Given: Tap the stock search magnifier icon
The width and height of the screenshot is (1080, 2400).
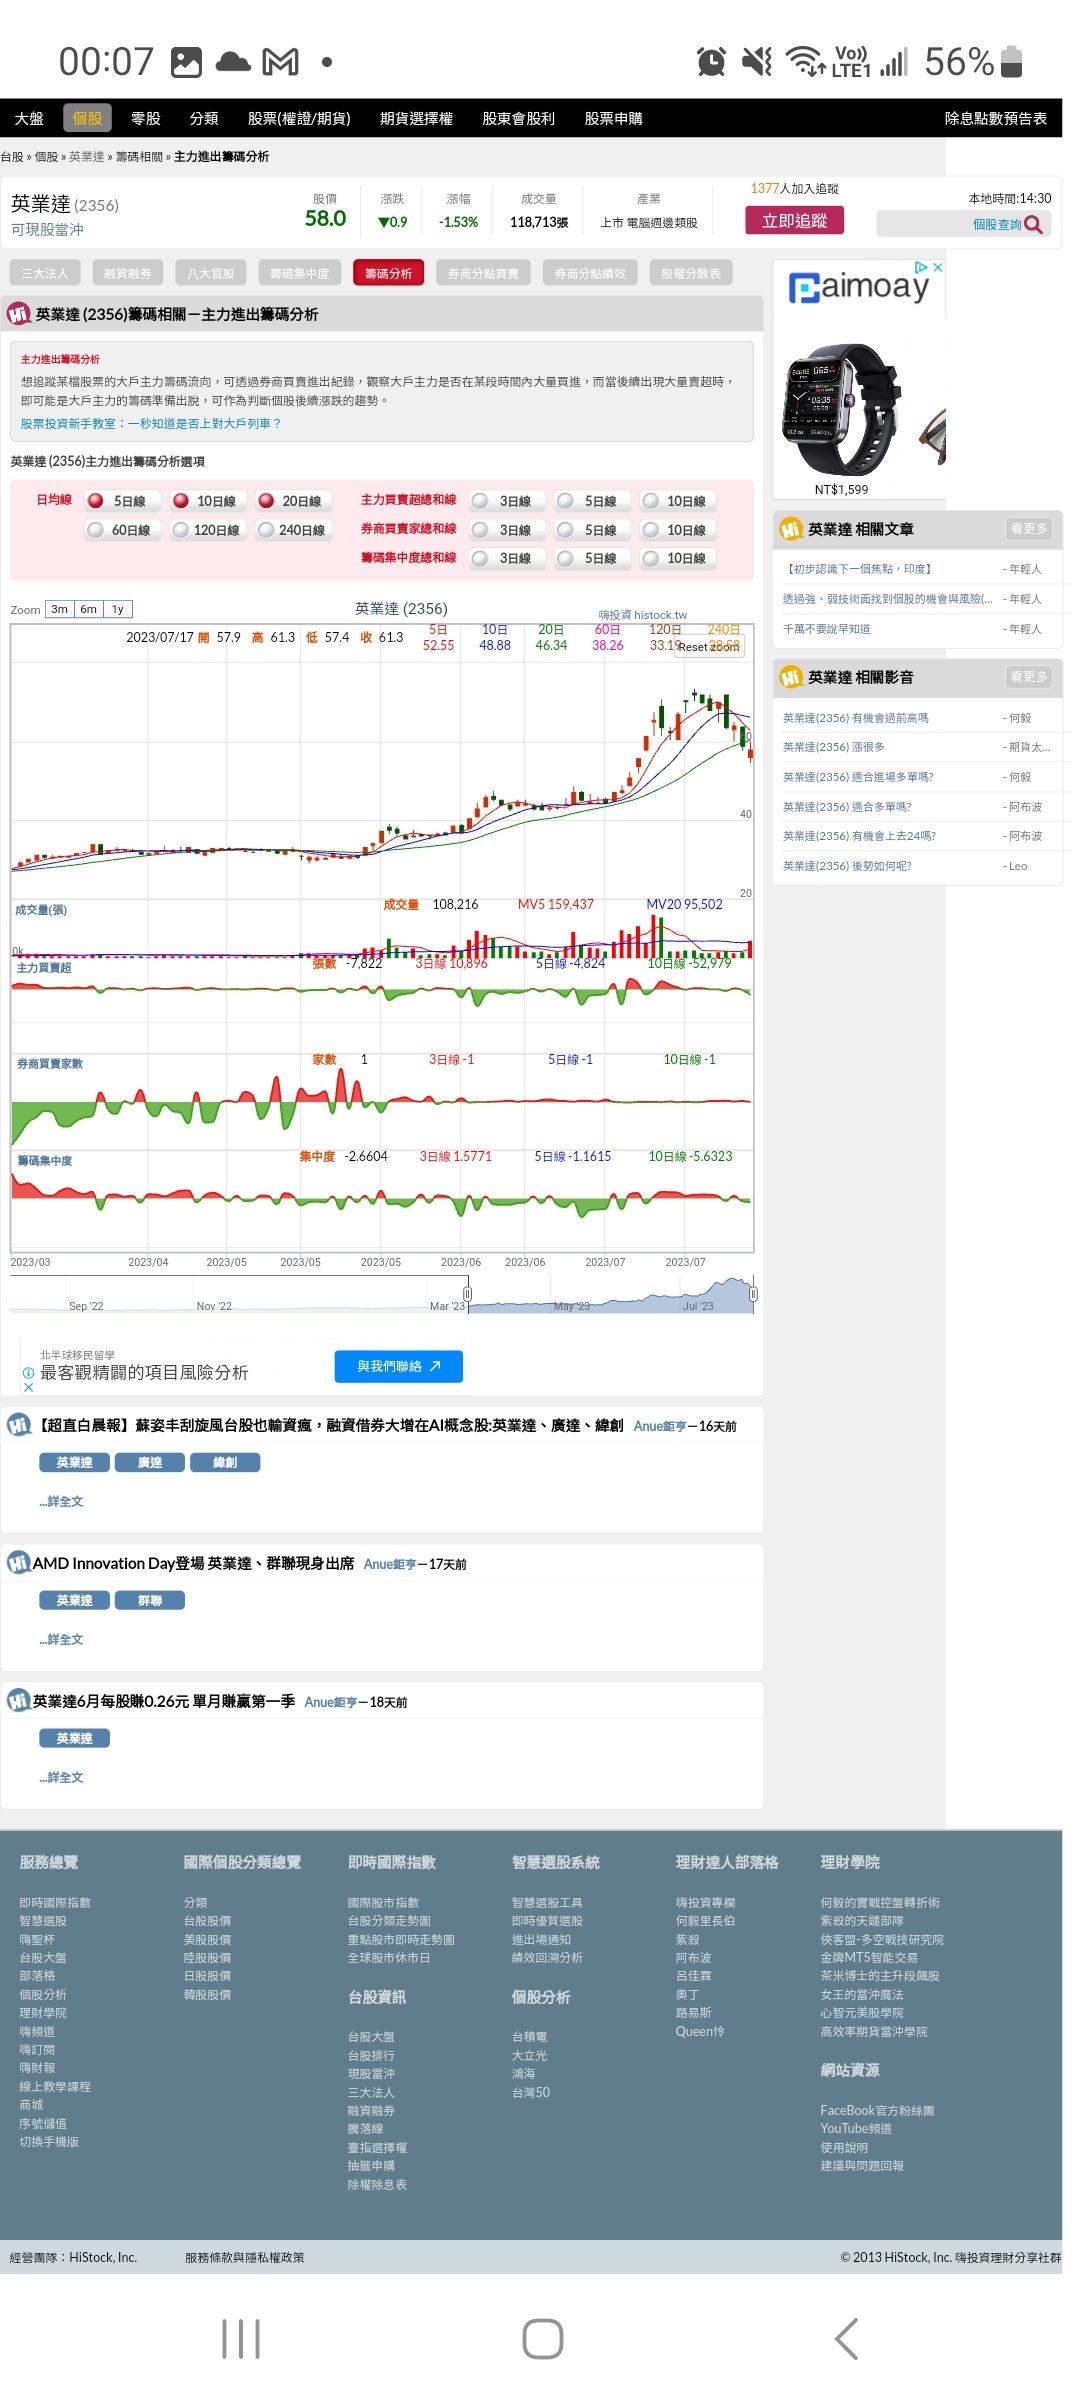Looking at the screenshot, I should pos(1033,225).
